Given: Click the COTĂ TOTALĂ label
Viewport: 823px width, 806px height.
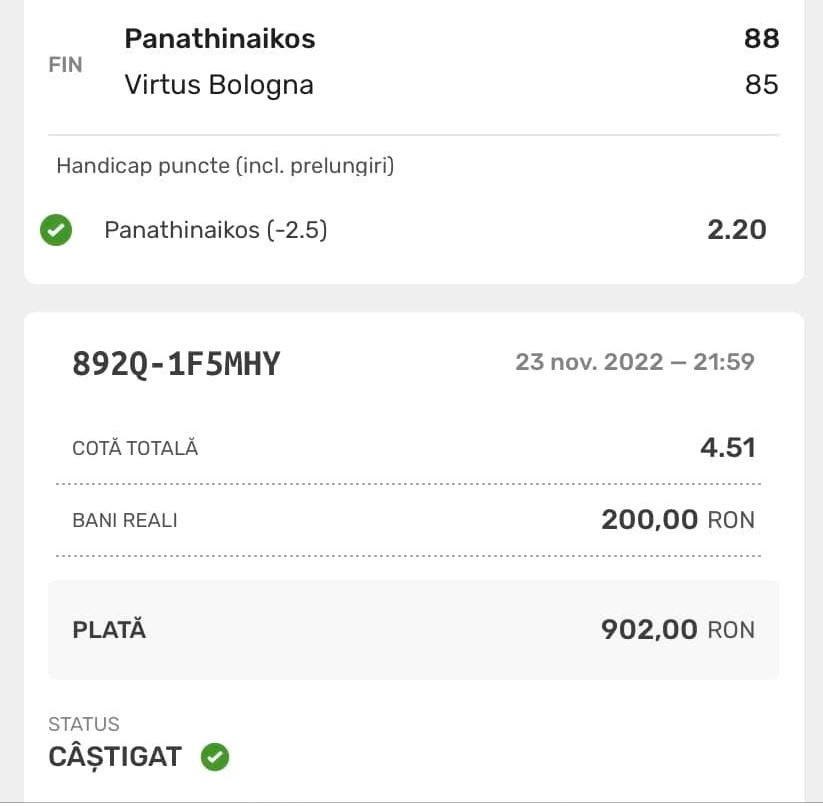Looking at the screenshot, I should pyautogui.click(x=135, y=449).
